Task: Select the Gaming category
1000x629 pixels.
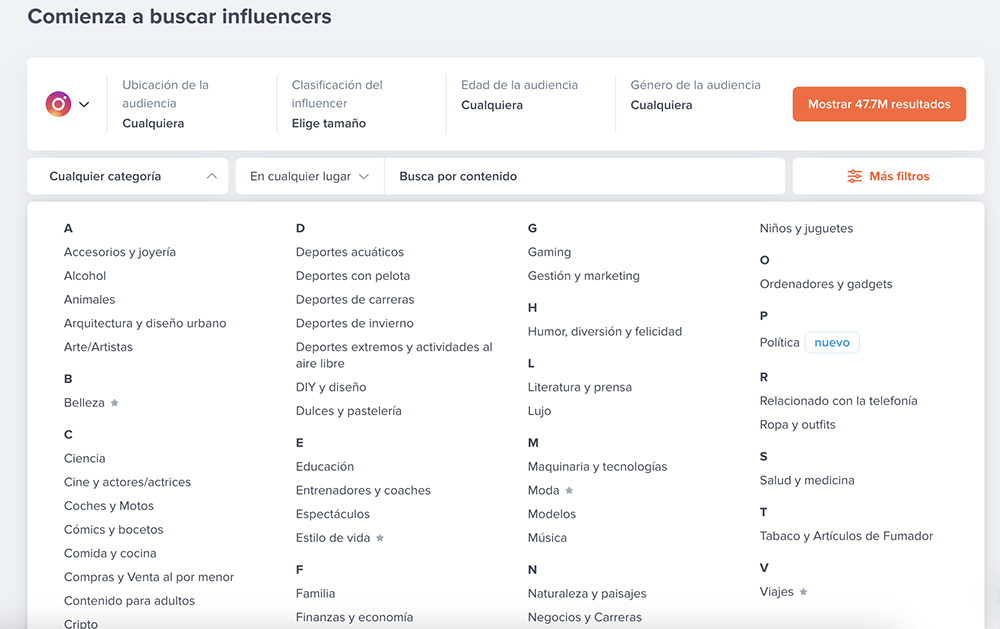Action: click(549, 251)
